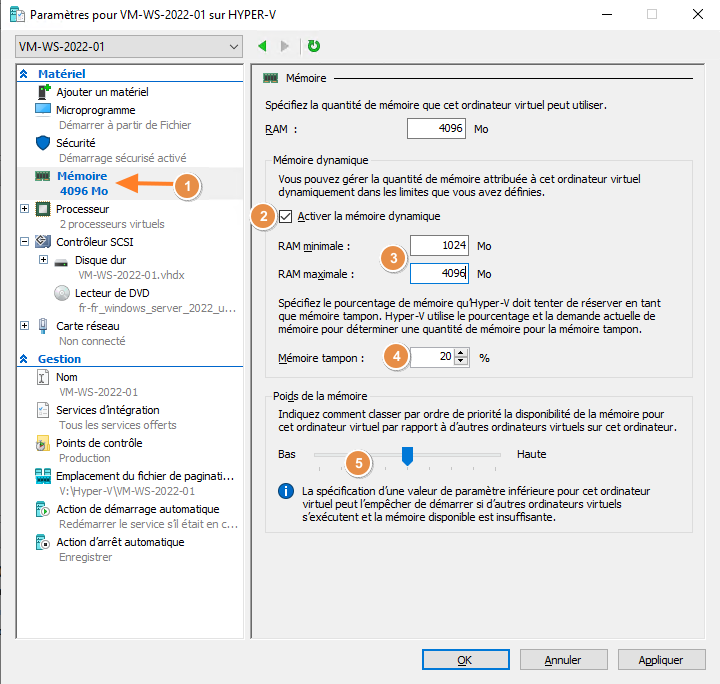Open Emplacement du fichier de pagination
Viewport: 720px width, 684px height.
[x=145, y=476]
